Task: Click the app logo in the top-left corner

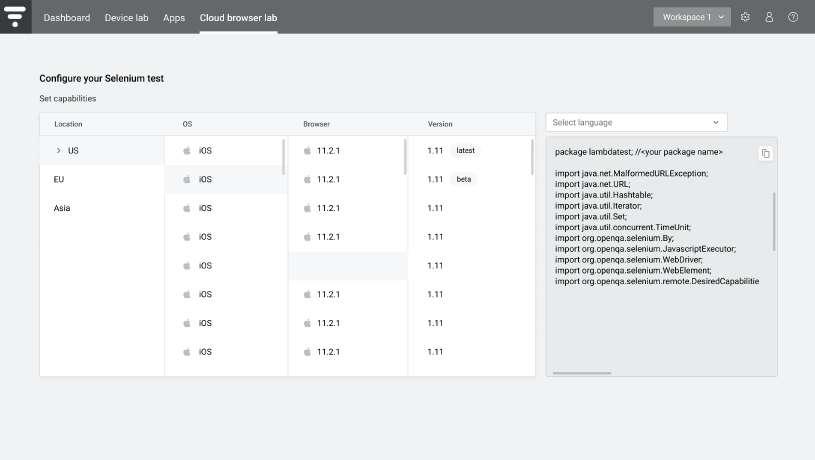Action: [x=15, y=17]
